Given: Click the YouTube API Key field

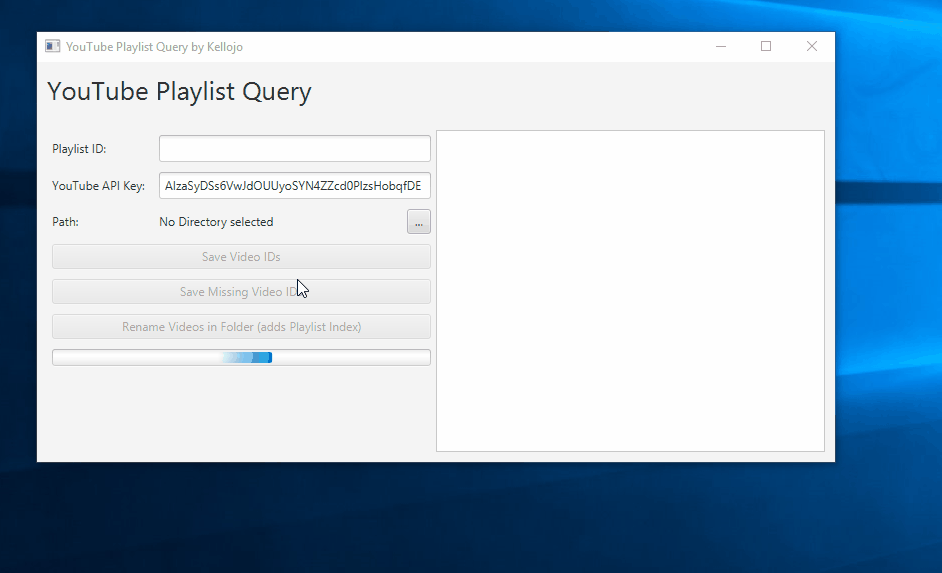Looking at the screenshot, I should coord(294,186).
